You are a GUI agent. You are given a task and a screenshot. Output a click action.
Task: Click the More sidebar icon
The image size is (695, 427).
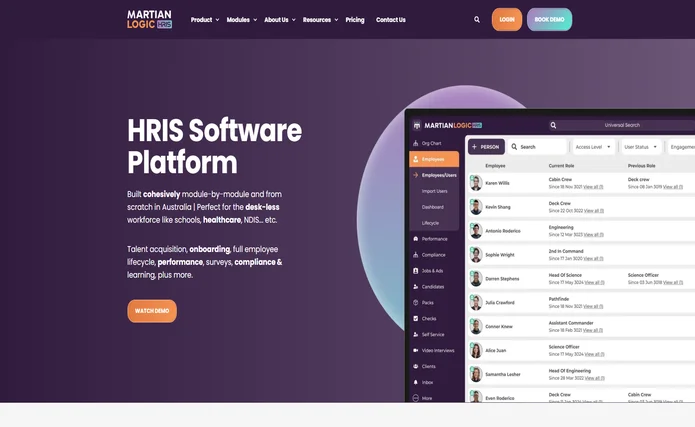pos(416,398)
